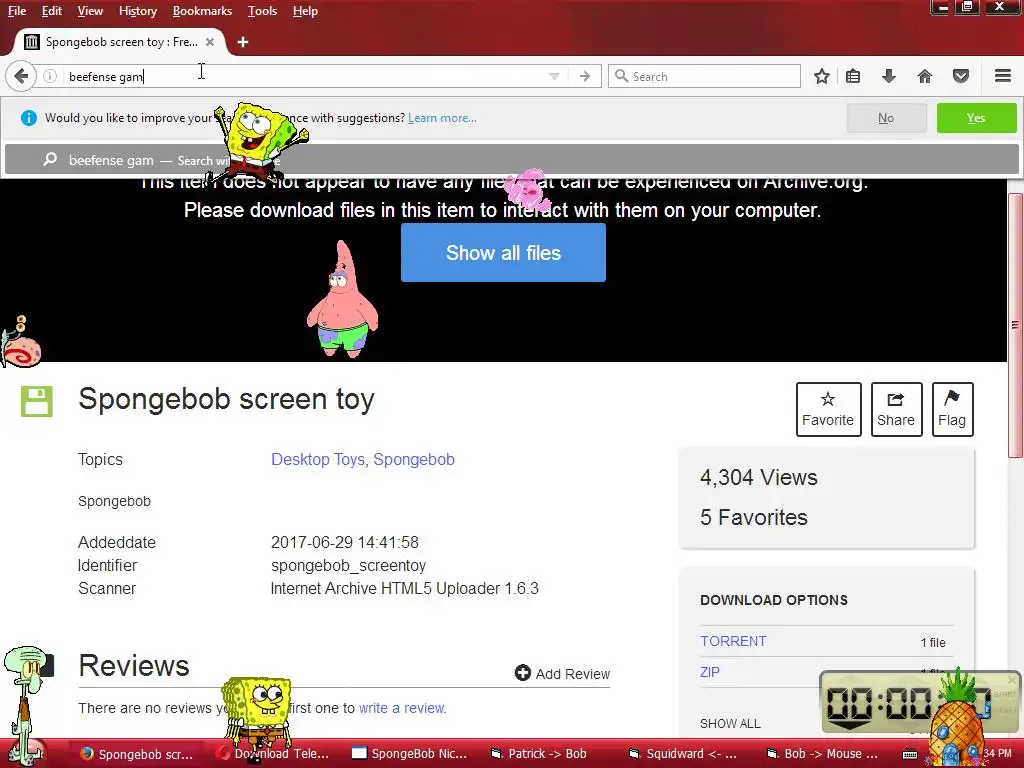Save page to Pocket icon

coord(961,76)
